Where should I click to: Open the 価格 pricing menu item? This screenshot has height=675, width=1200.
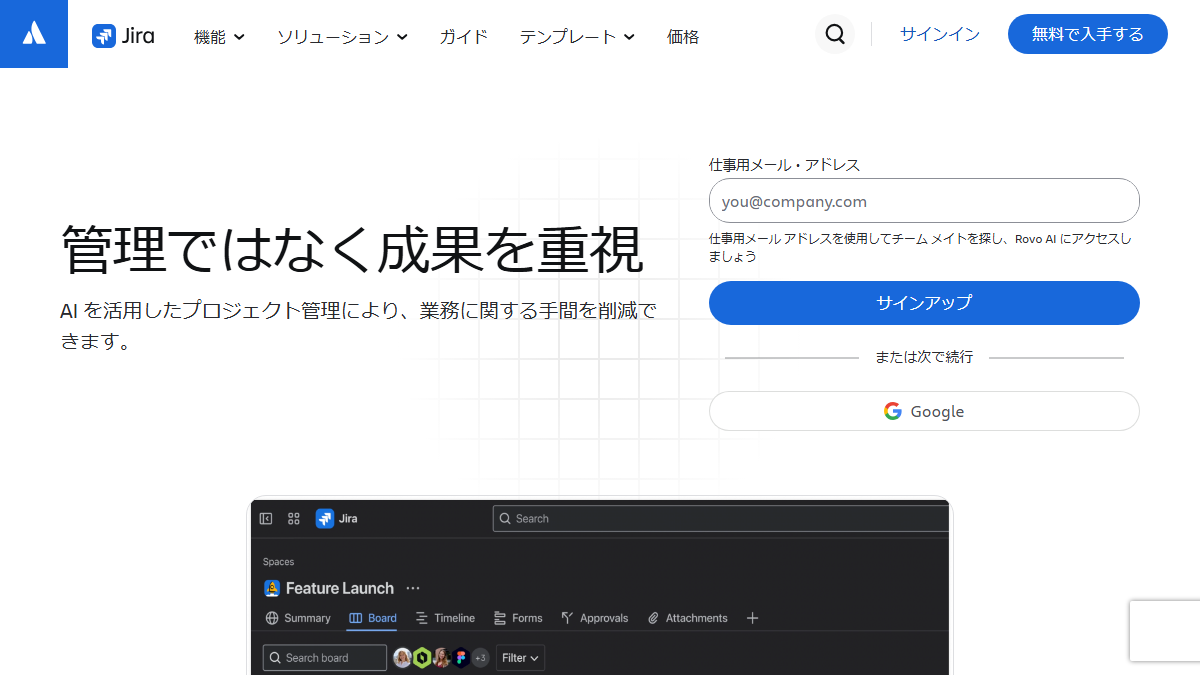[683, 37]
